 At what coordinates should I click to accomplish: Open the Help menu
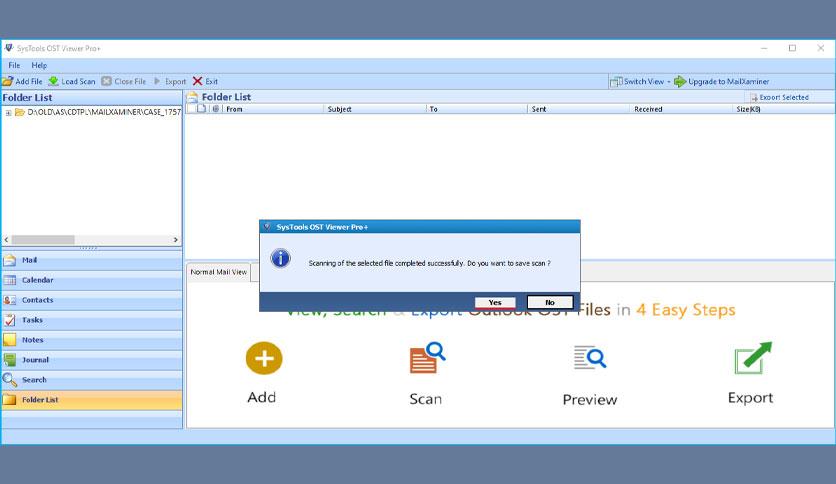[39, 65]
